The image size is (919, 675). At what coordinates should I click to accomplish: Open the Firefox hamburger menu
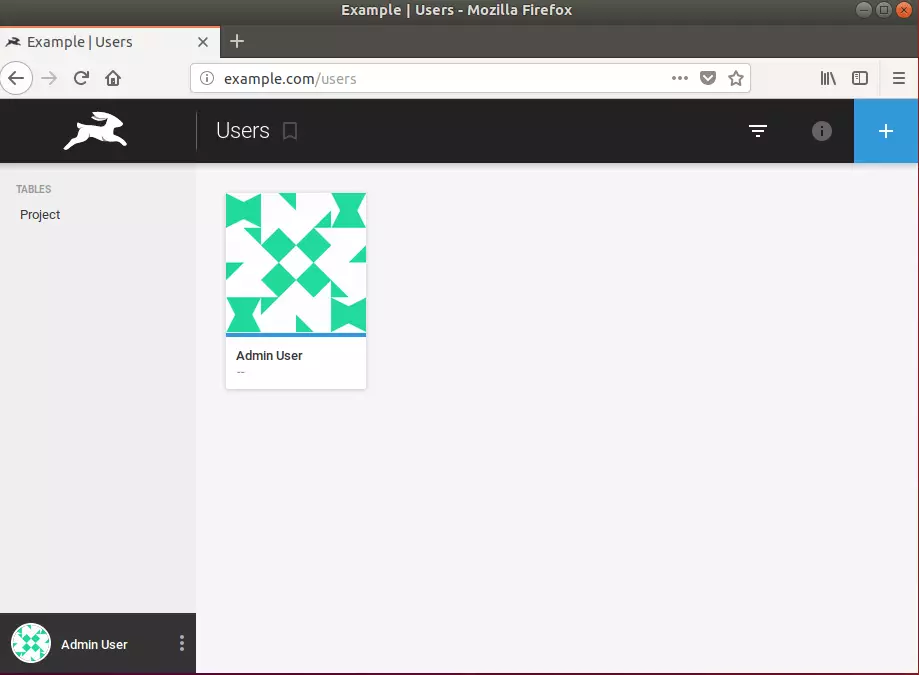899,78
